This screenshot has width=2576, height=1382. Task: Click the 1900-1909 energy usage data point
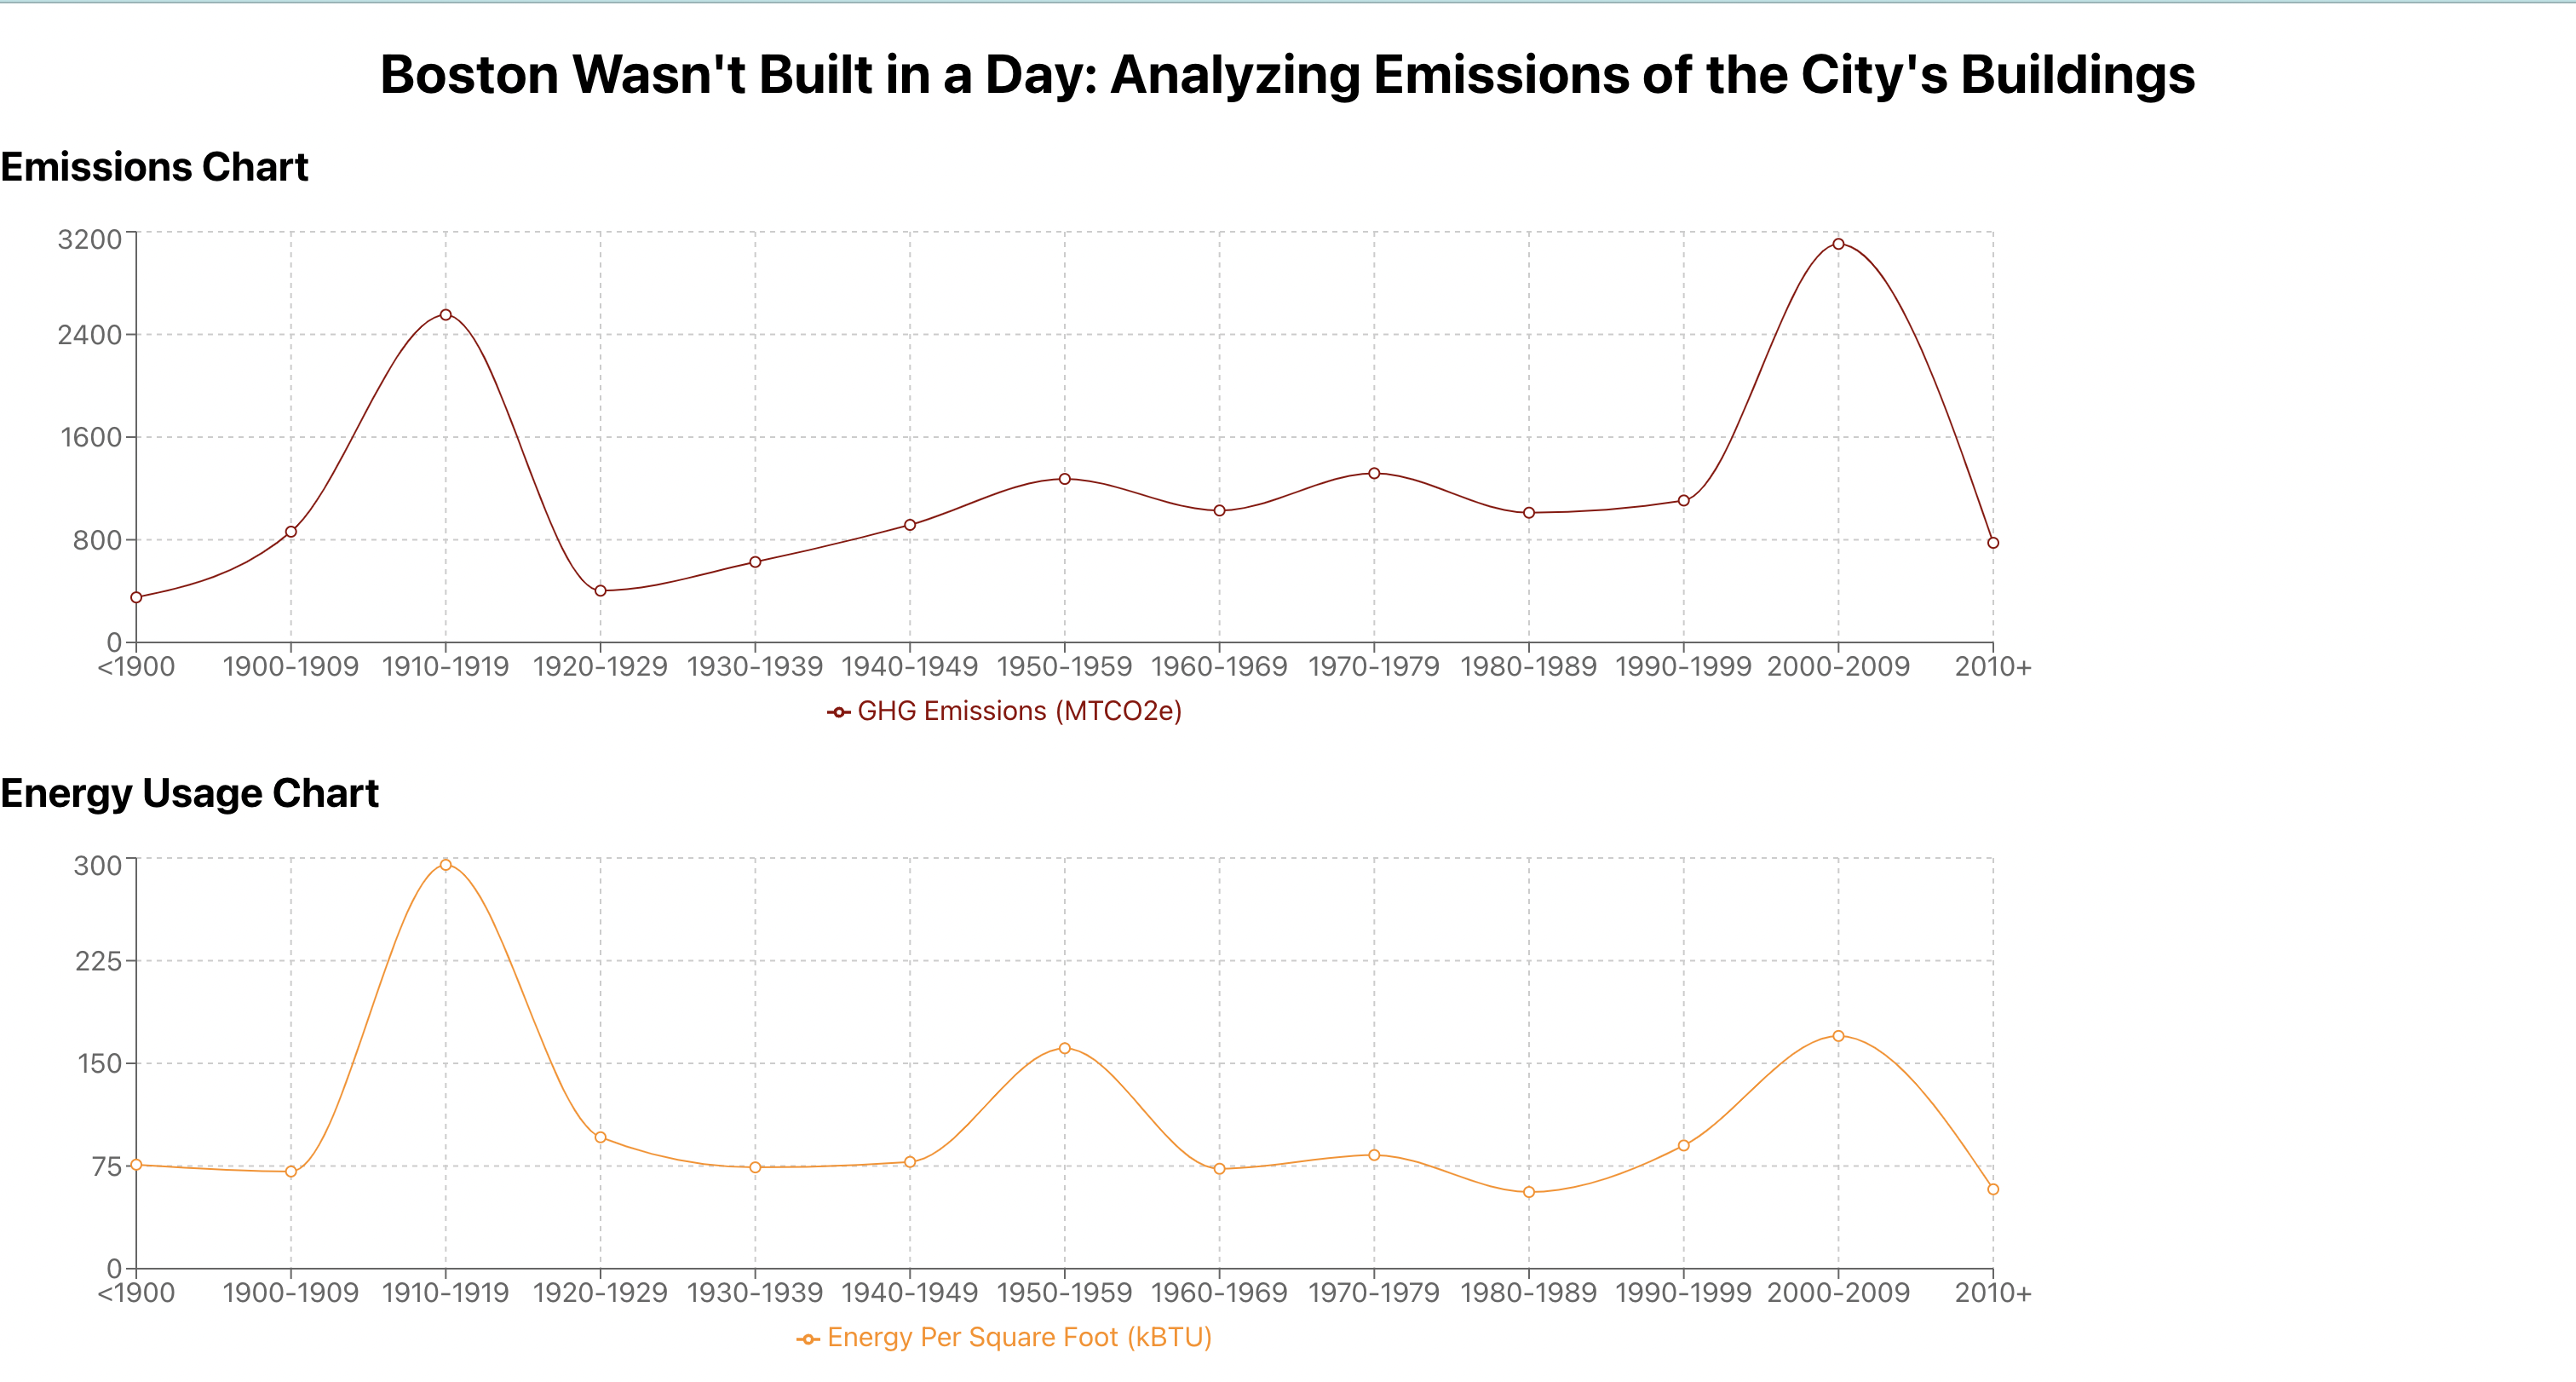pos(291,1172)
